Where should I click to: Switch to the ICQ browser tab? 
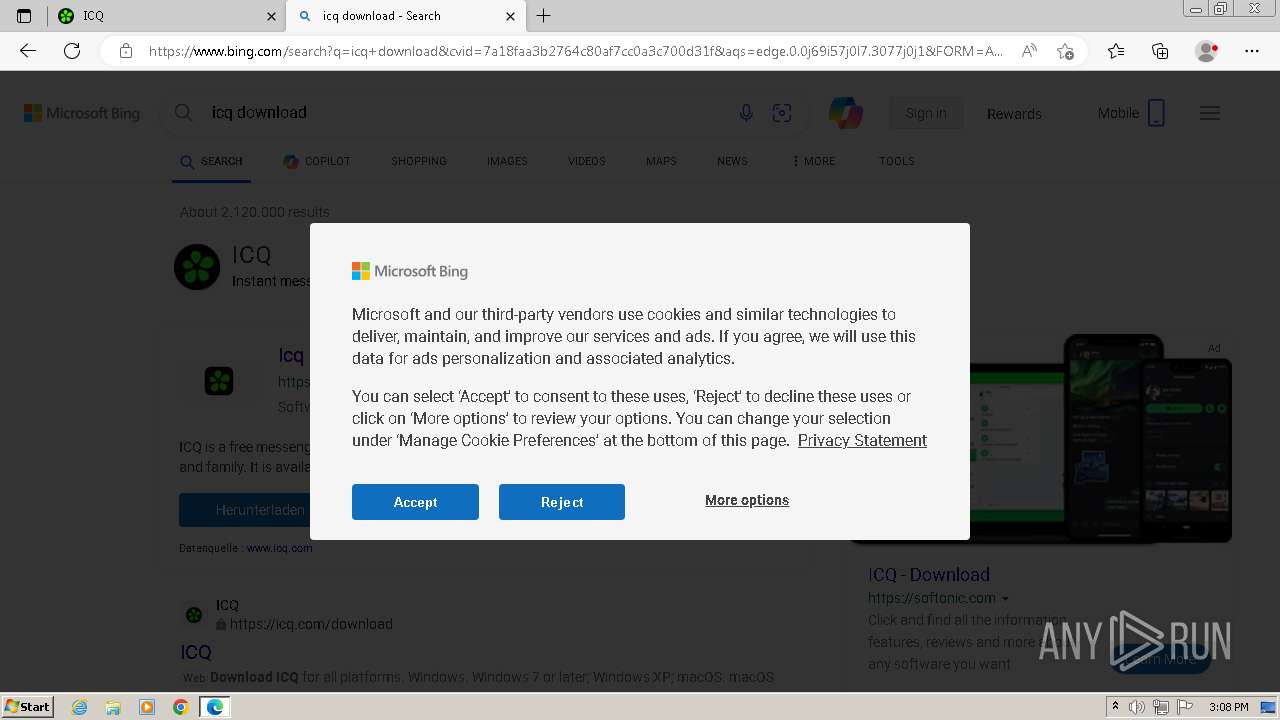tap(167, 16)
